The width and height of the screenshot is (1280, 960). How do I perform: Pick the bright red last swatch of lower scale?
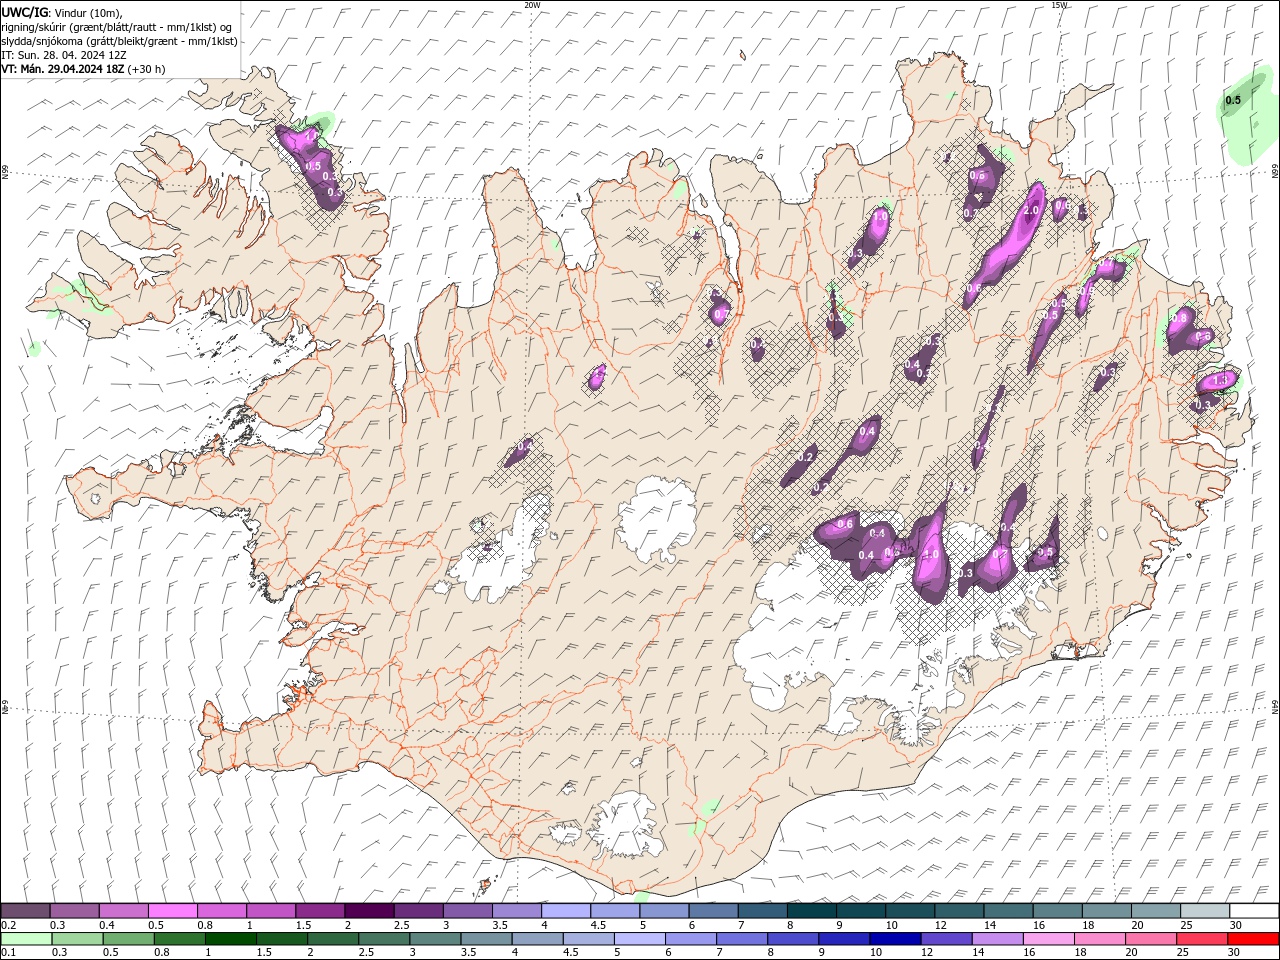click(x=1253, y=939)
